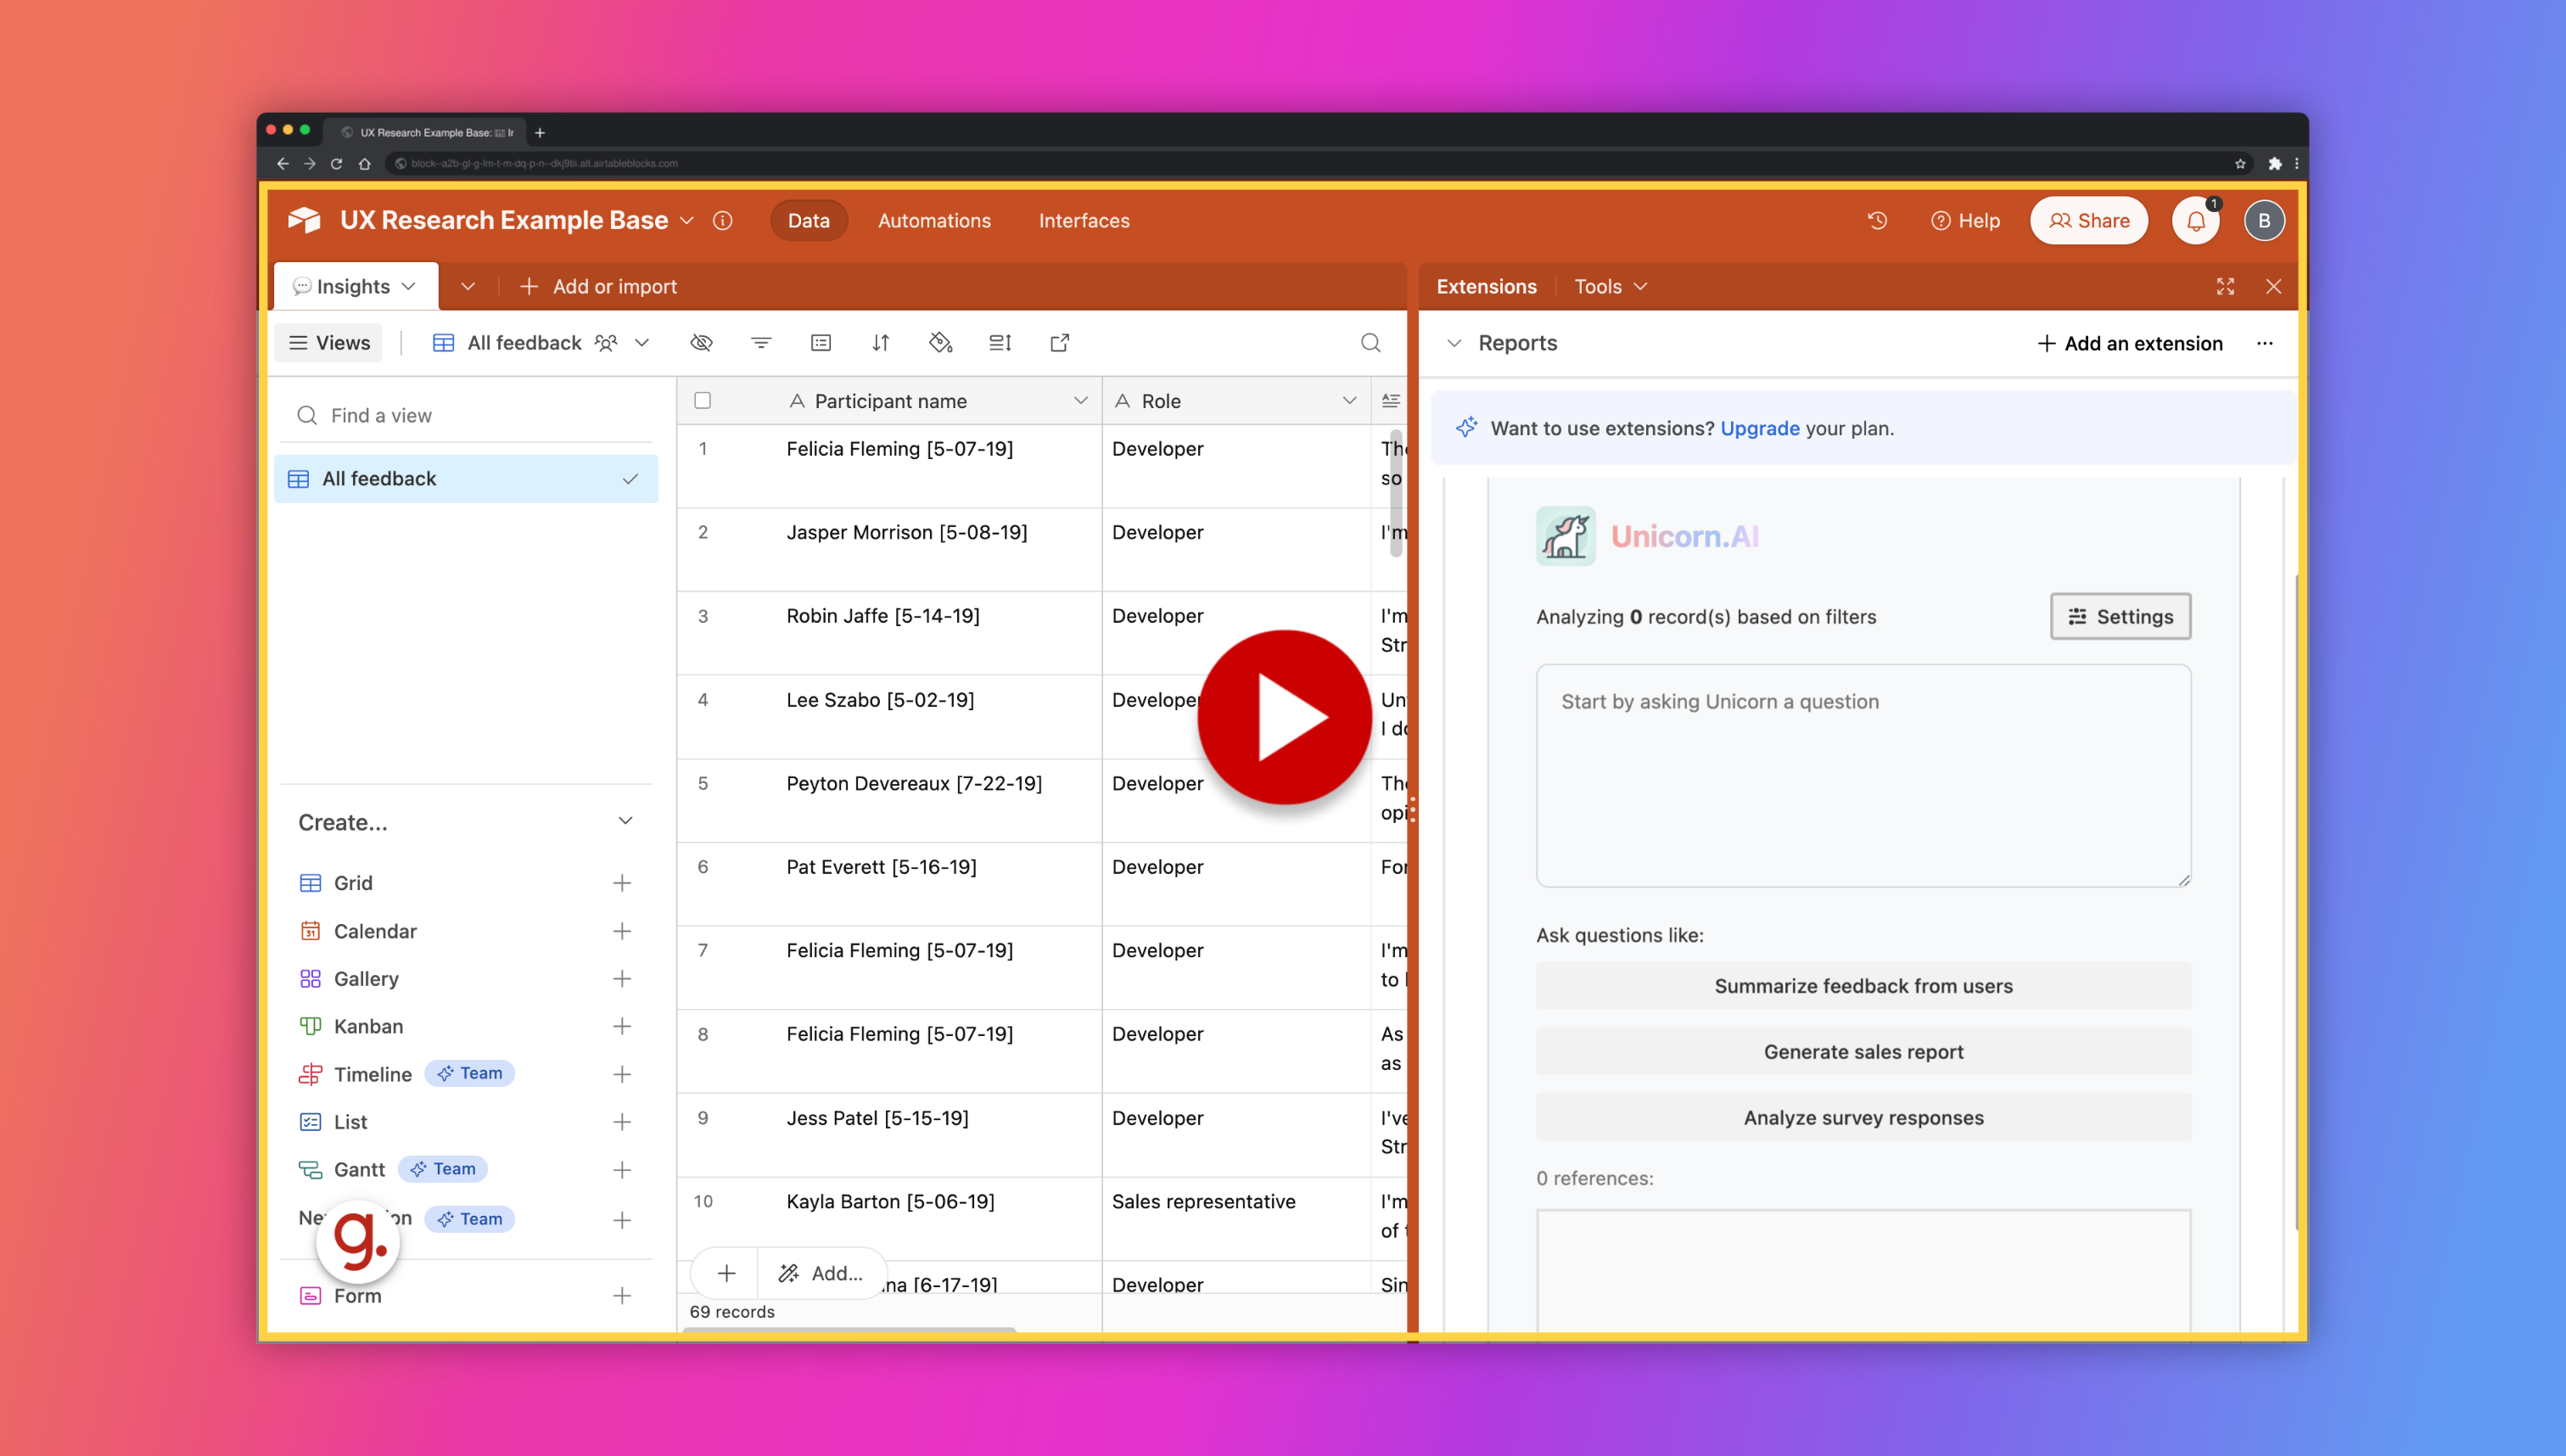Screen dimensions: 2566x1456
Task: Open the tables list chevron
Action: [x=468, y=287]
